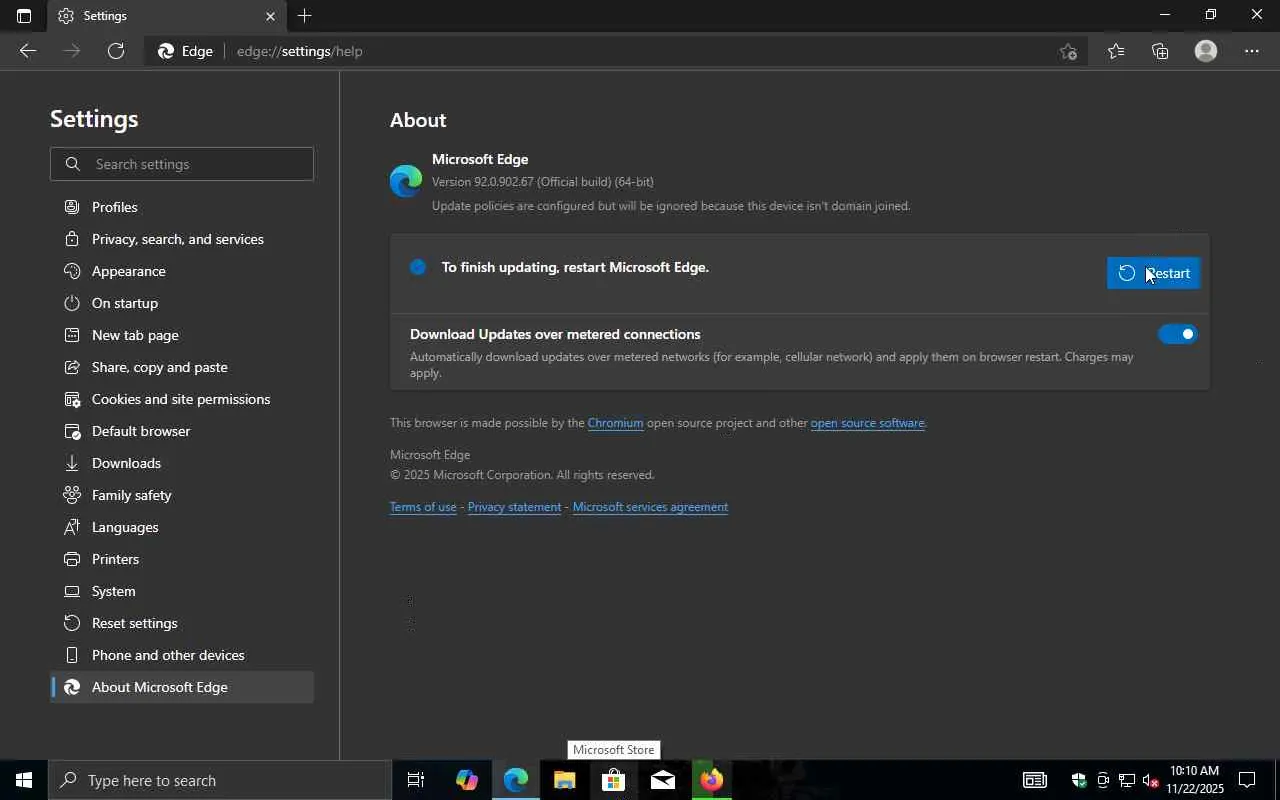Open the tab actions menu icon
The height and width of the screenshot is (800, 1280).
pos(24,16)
